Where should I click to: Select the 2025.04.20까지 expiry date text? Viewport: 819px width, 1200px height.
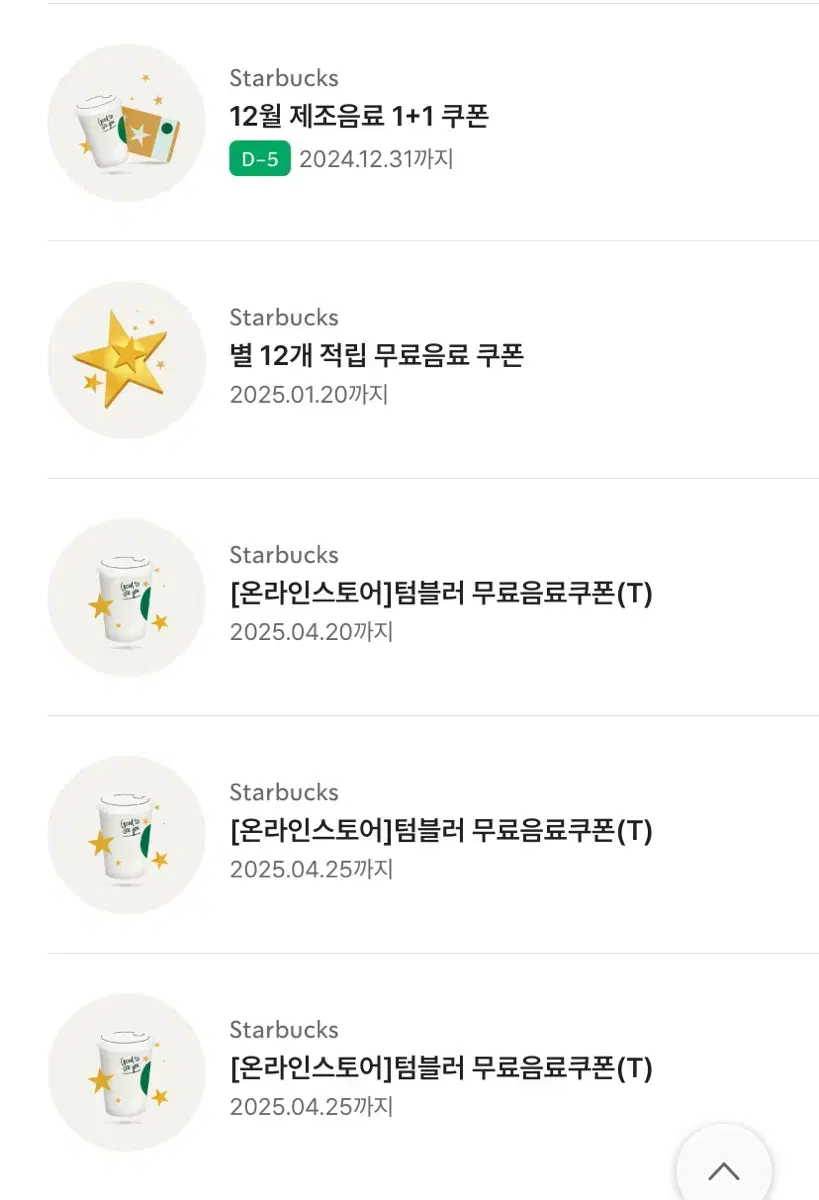point(311,632)
